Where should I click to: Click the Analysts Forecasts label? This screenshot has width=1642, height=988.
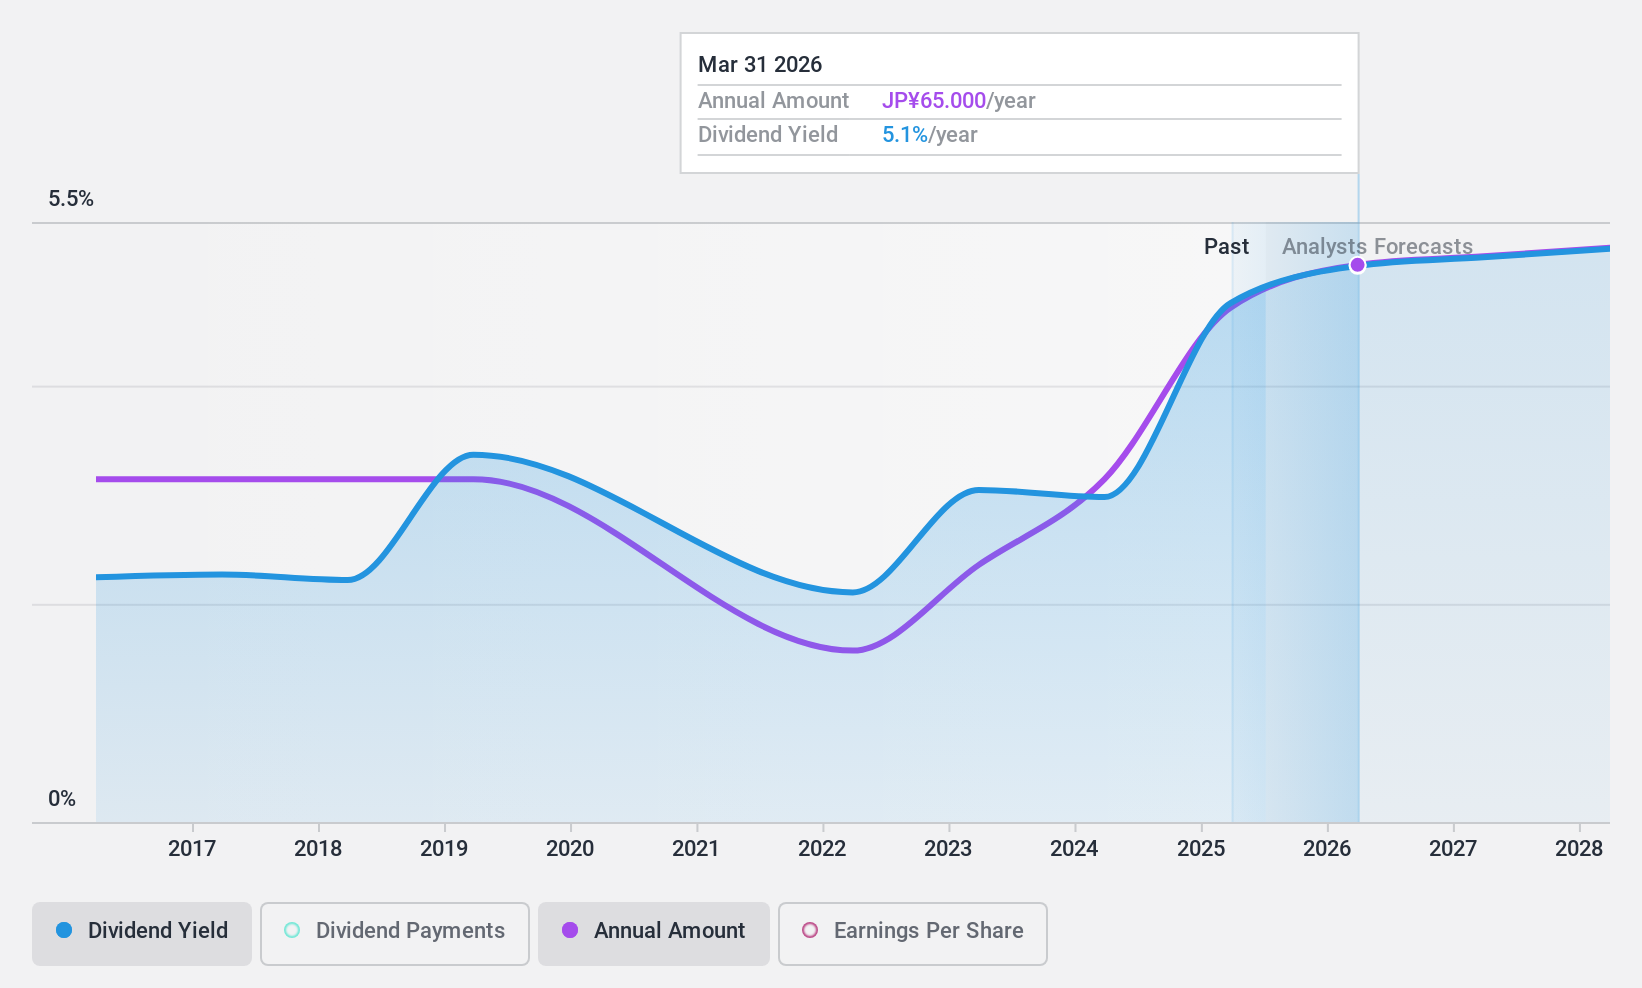click(1377, 247)
